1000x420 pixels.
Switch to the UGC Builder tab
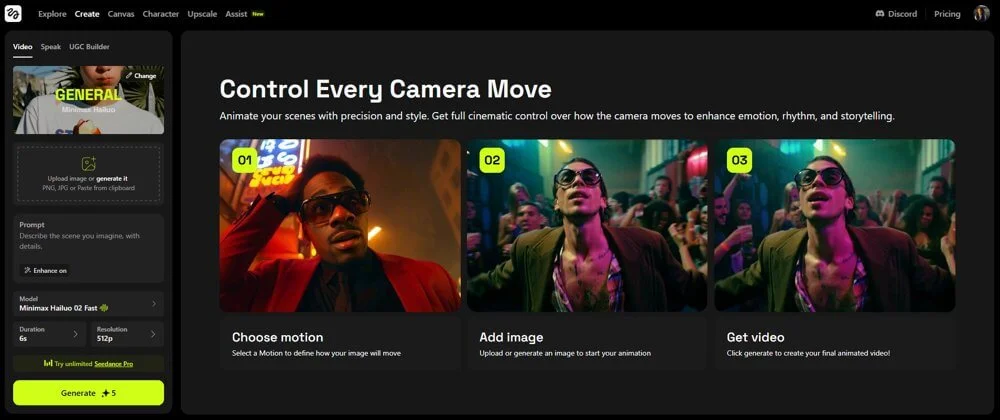coord(90,47)
